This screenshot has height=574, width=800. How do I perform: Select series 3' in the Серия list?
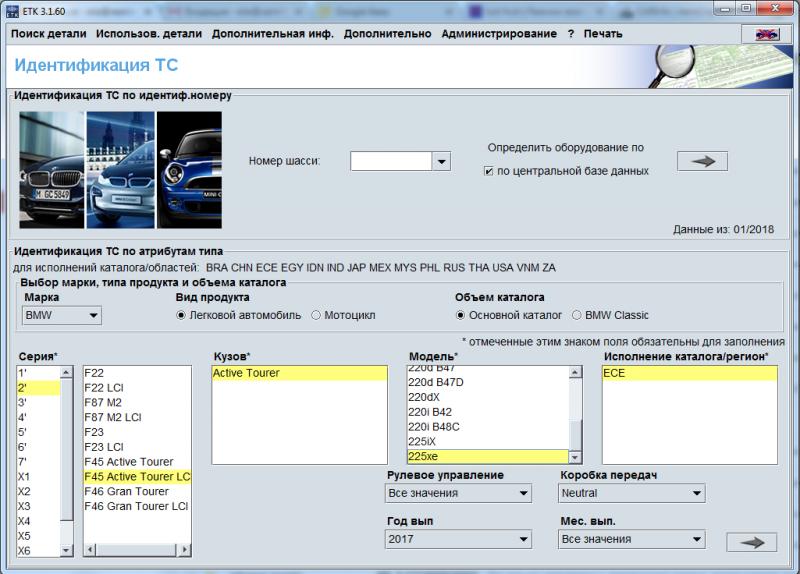(x=38, y=403)
